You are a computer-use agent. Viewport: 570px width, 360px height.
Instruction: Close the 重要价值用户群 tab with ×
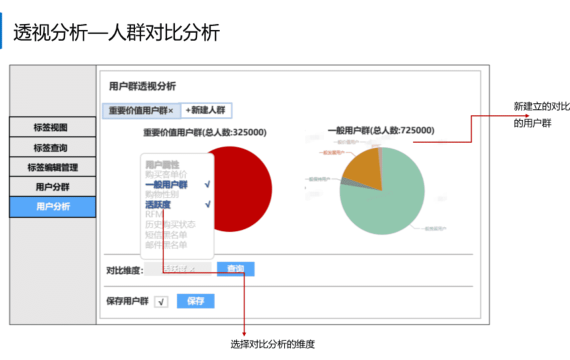171,111
